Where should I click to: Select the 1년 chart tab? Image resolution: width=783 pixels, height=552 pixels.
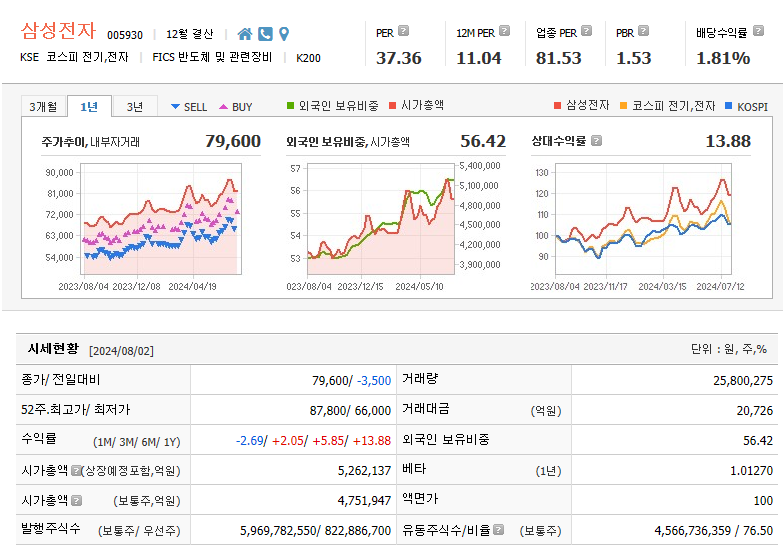89,106
